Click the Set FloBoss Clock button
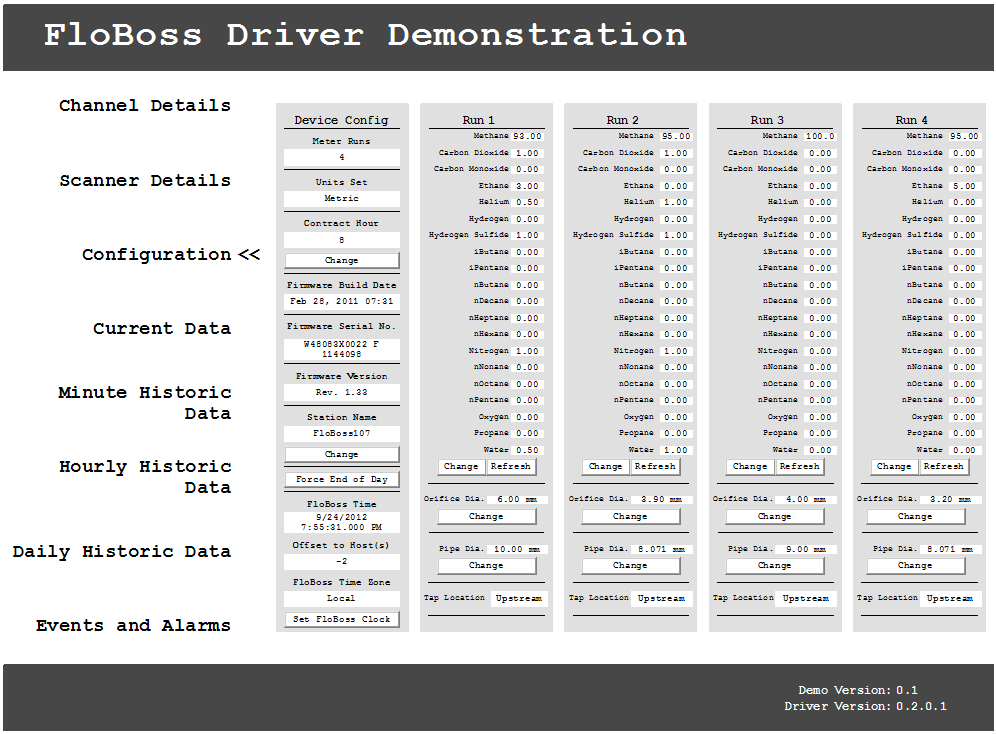The image size is (996, 734). 342,619
